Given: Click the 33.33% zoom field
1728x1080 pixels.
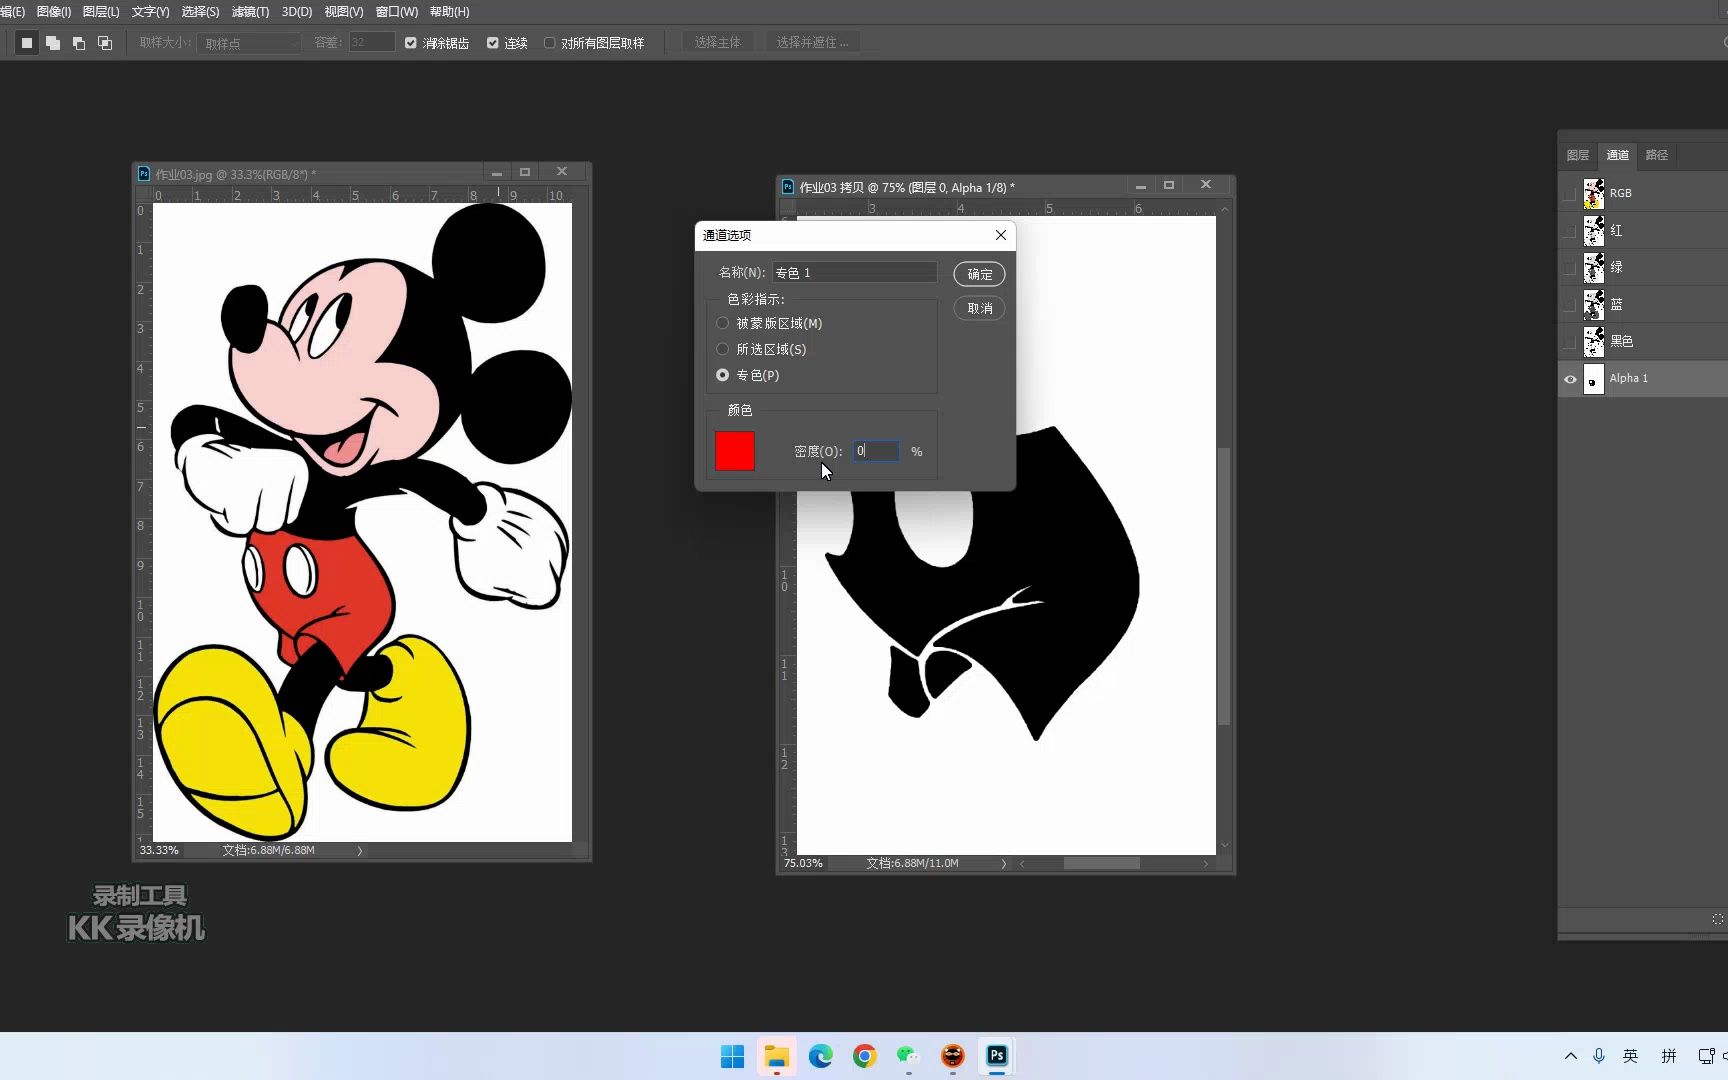Looking at the screenshot, I should pyautogui.click(x=159, y=850).
